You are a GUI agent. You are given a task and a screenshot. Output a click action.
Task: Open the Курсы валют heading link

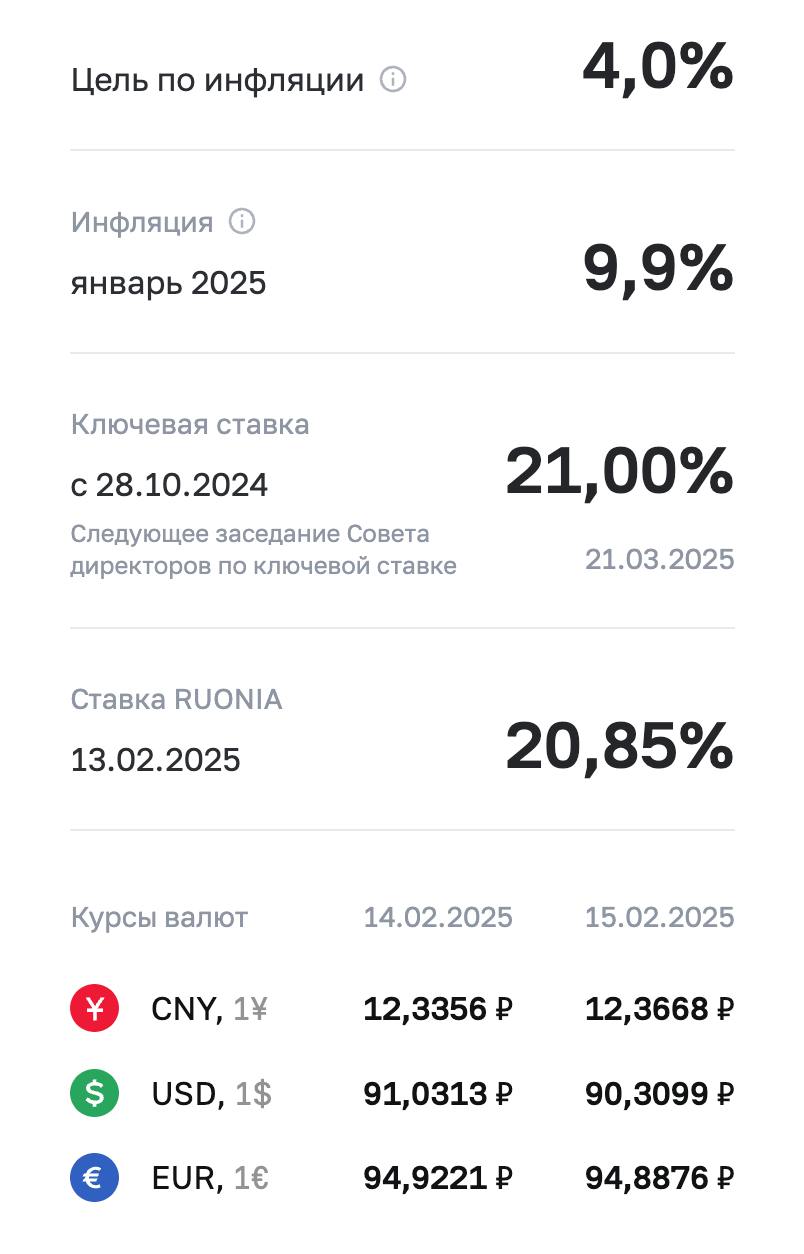[x=159, y=917]
